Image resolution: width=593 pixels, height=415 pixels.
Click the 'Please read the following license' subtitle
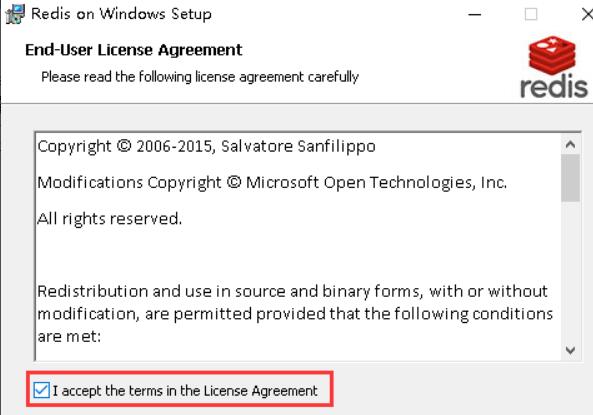point(200,77)
